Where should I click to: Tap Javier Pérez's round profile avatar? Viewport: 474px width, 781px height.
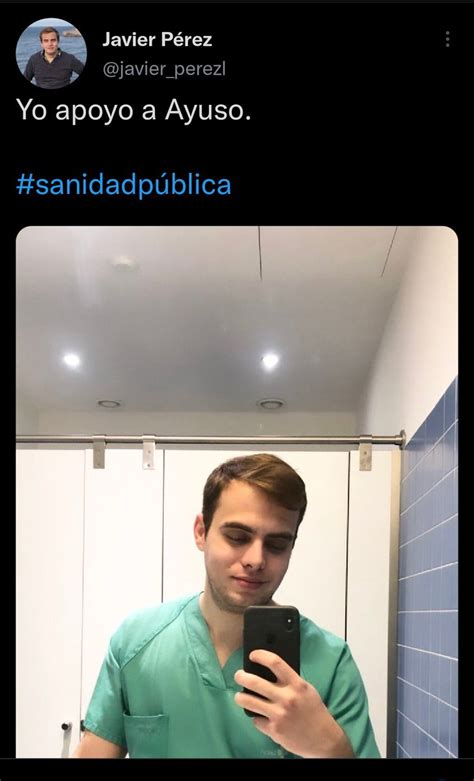point(51,53)
